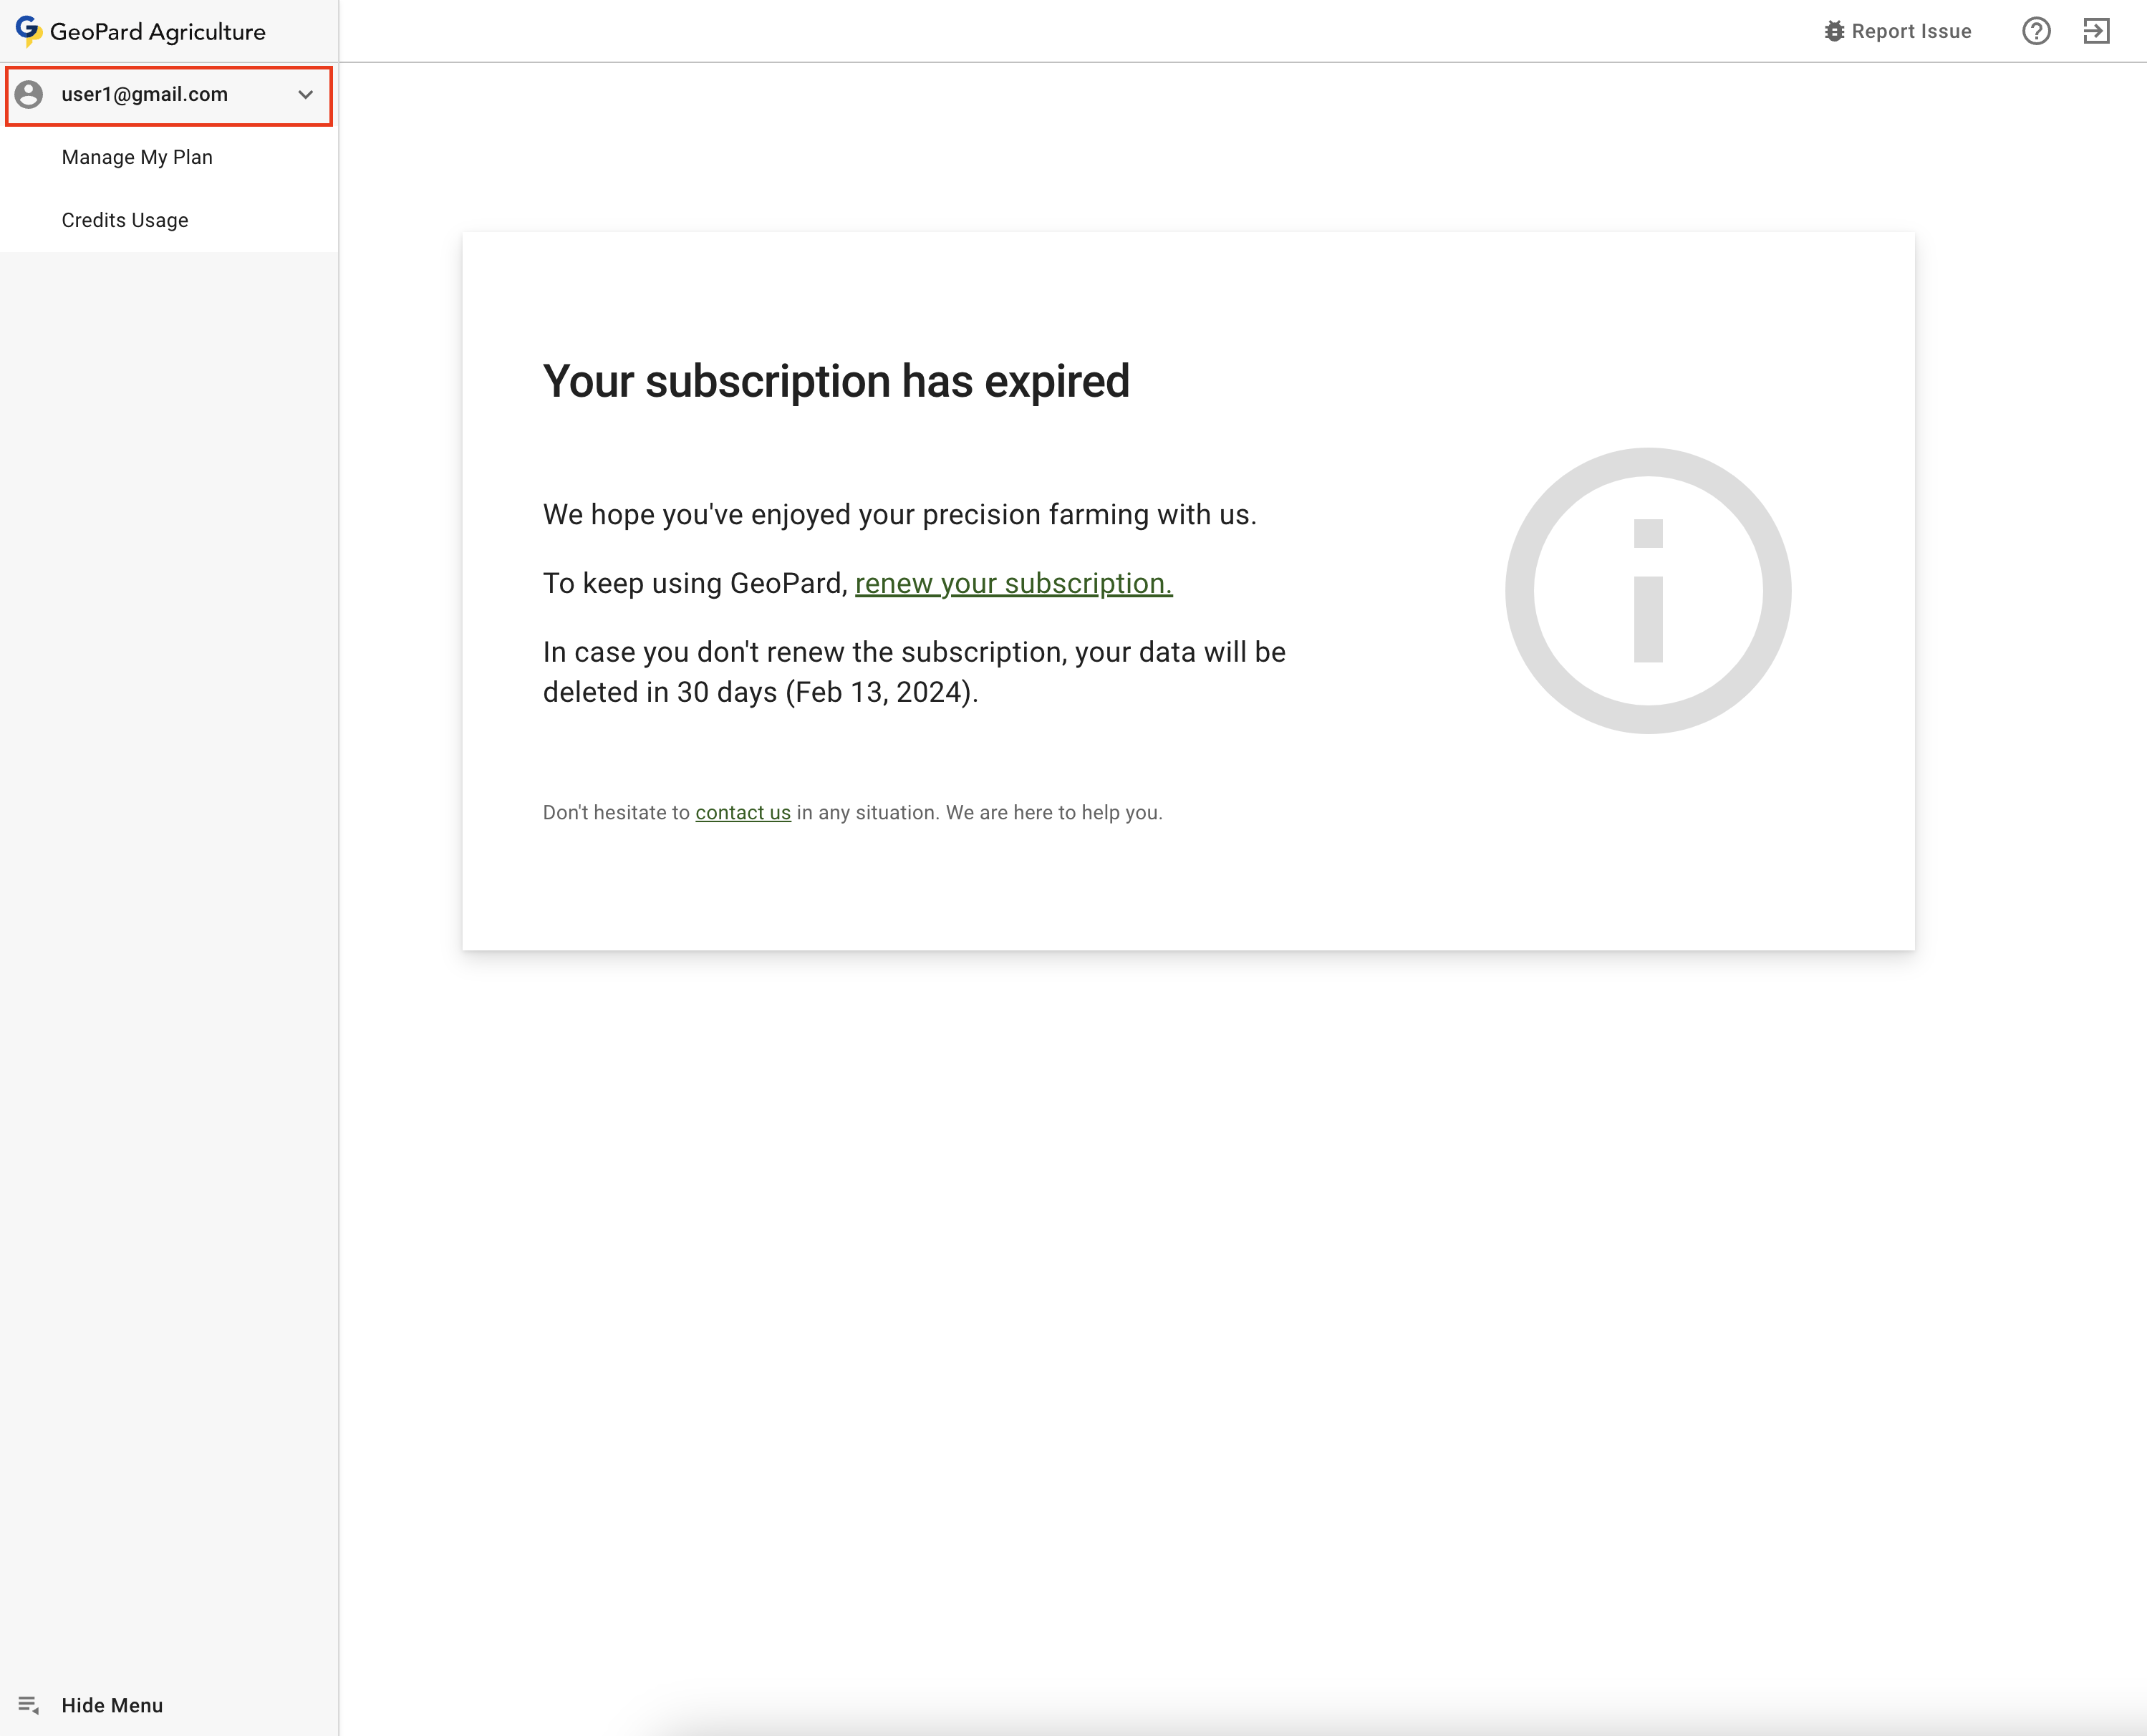Click the large gray info icon

click(x=1647, y=590)
